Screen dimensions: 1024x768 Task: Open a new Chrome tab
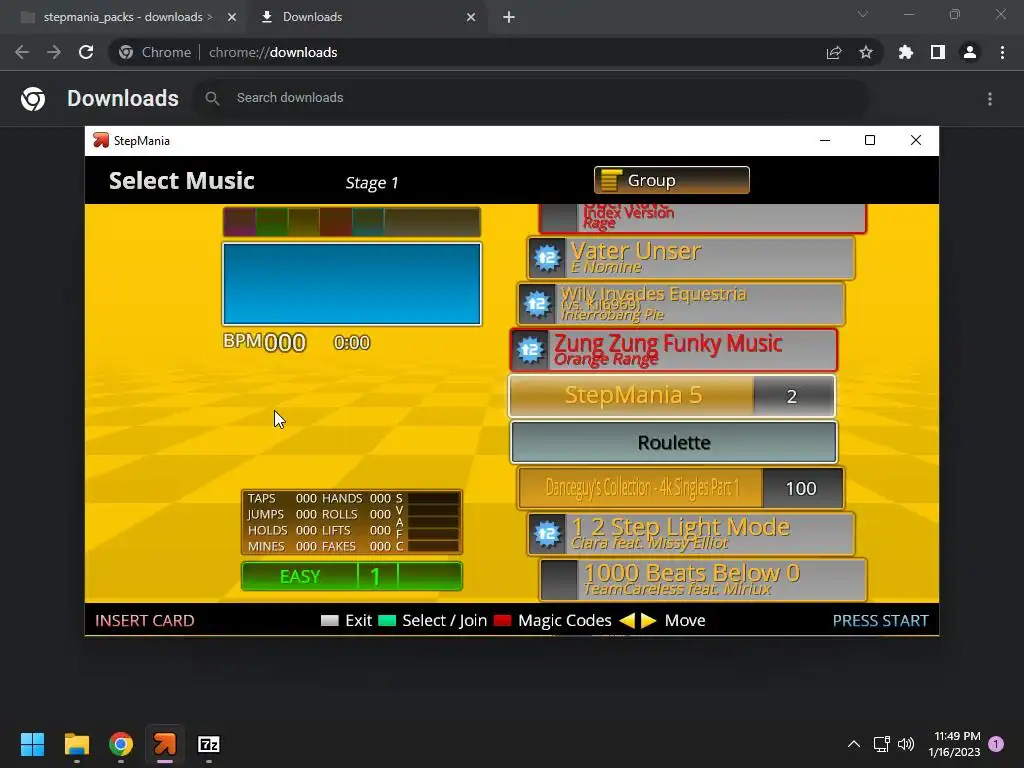[x=509, y=17]
